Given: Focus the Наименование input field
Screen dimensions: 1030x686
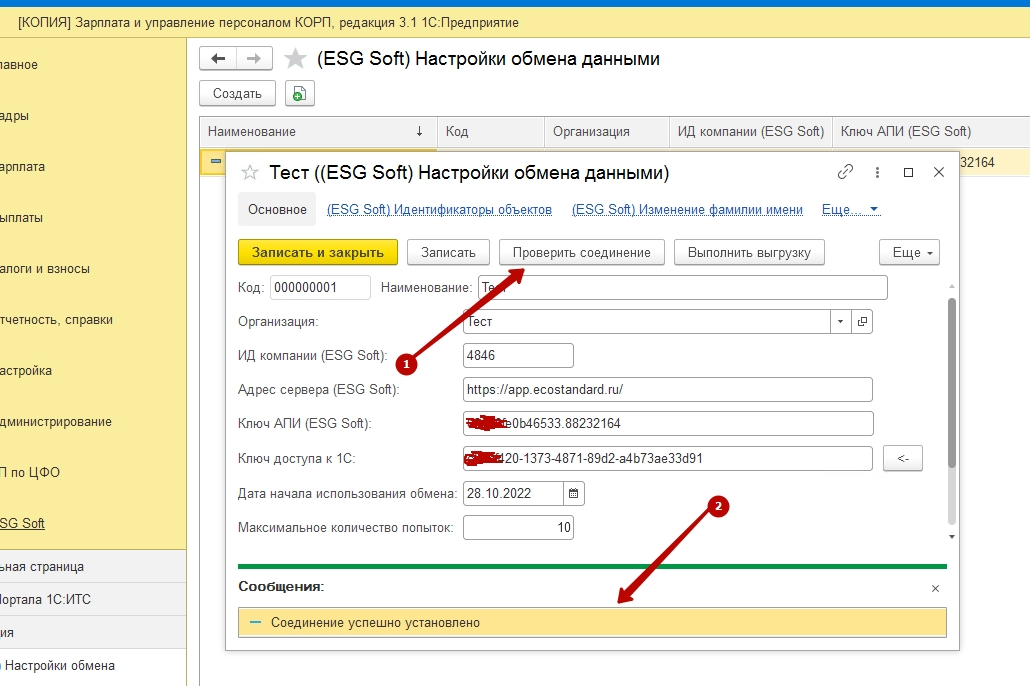Looking at the screenshot, I should [x=683, y=288].
